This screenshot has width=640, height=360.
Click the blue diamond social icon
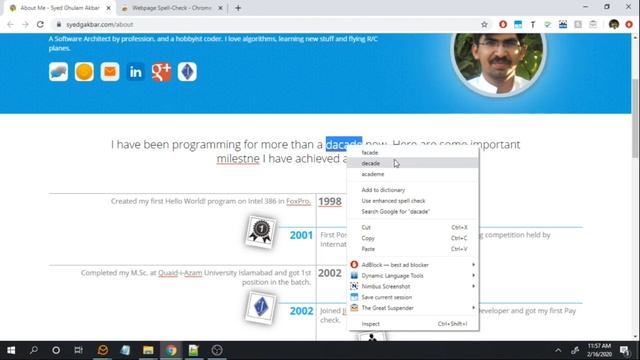[187, 72]
